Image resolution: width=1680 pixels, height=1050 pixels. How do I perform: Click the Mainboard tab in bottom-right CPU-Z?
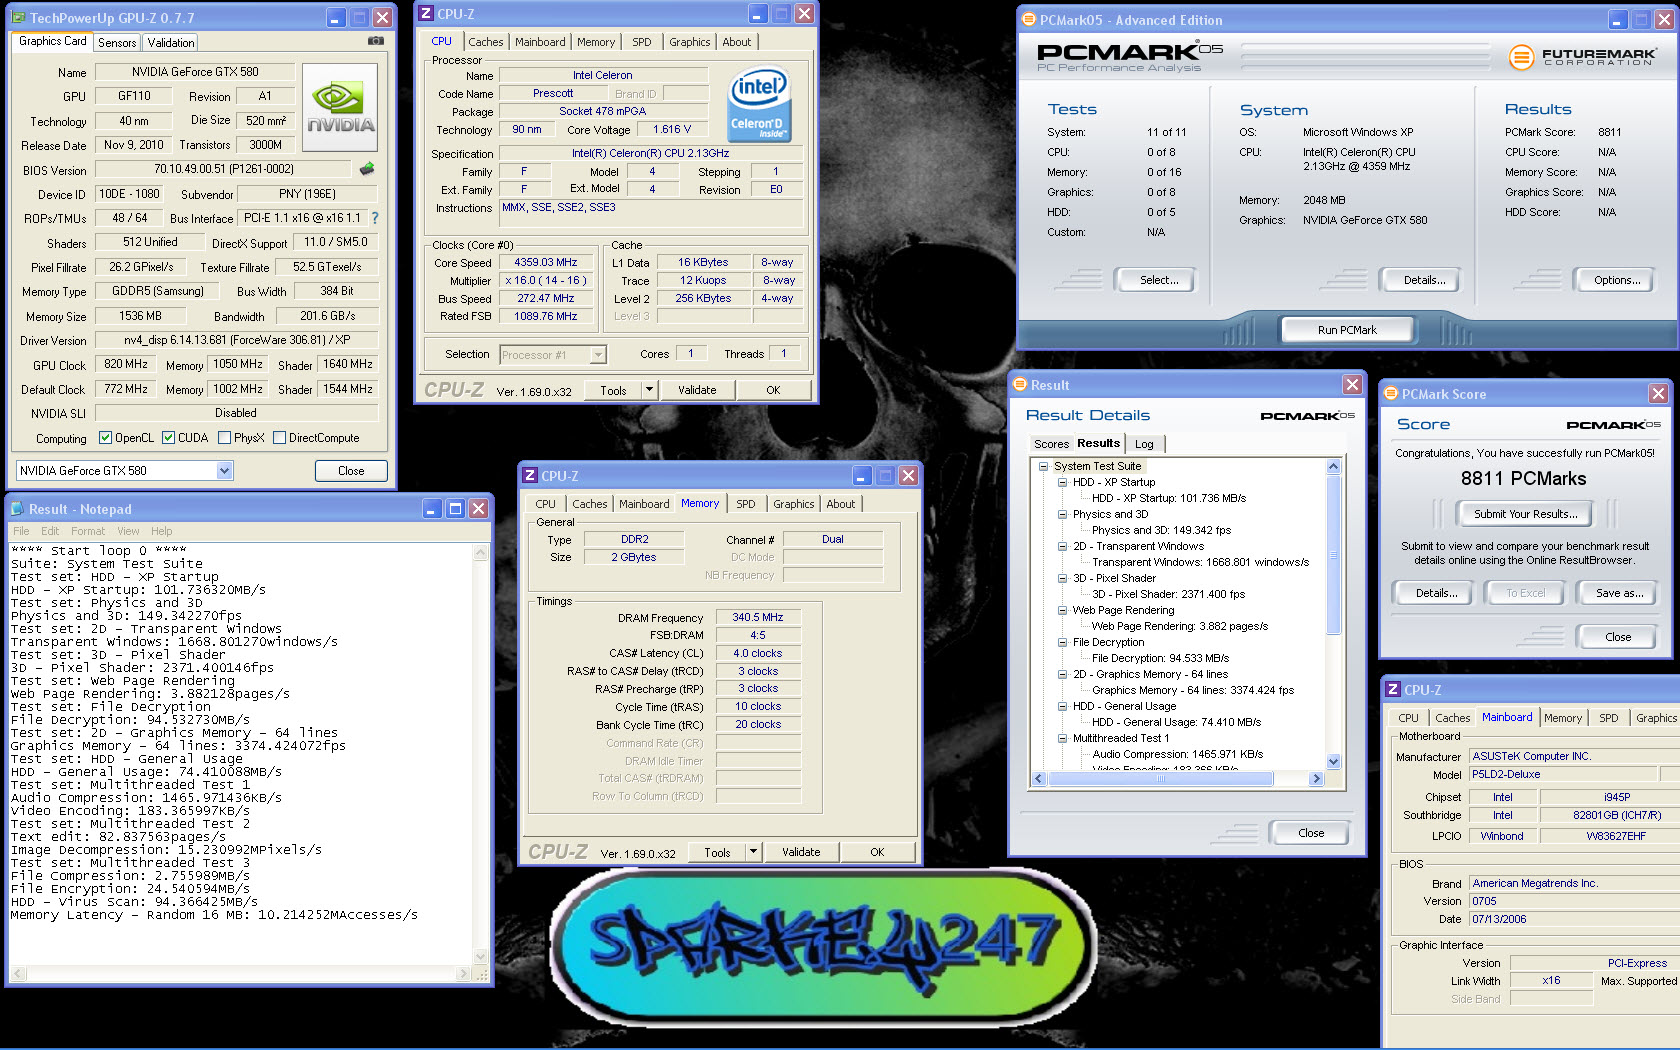point(1507,717)
